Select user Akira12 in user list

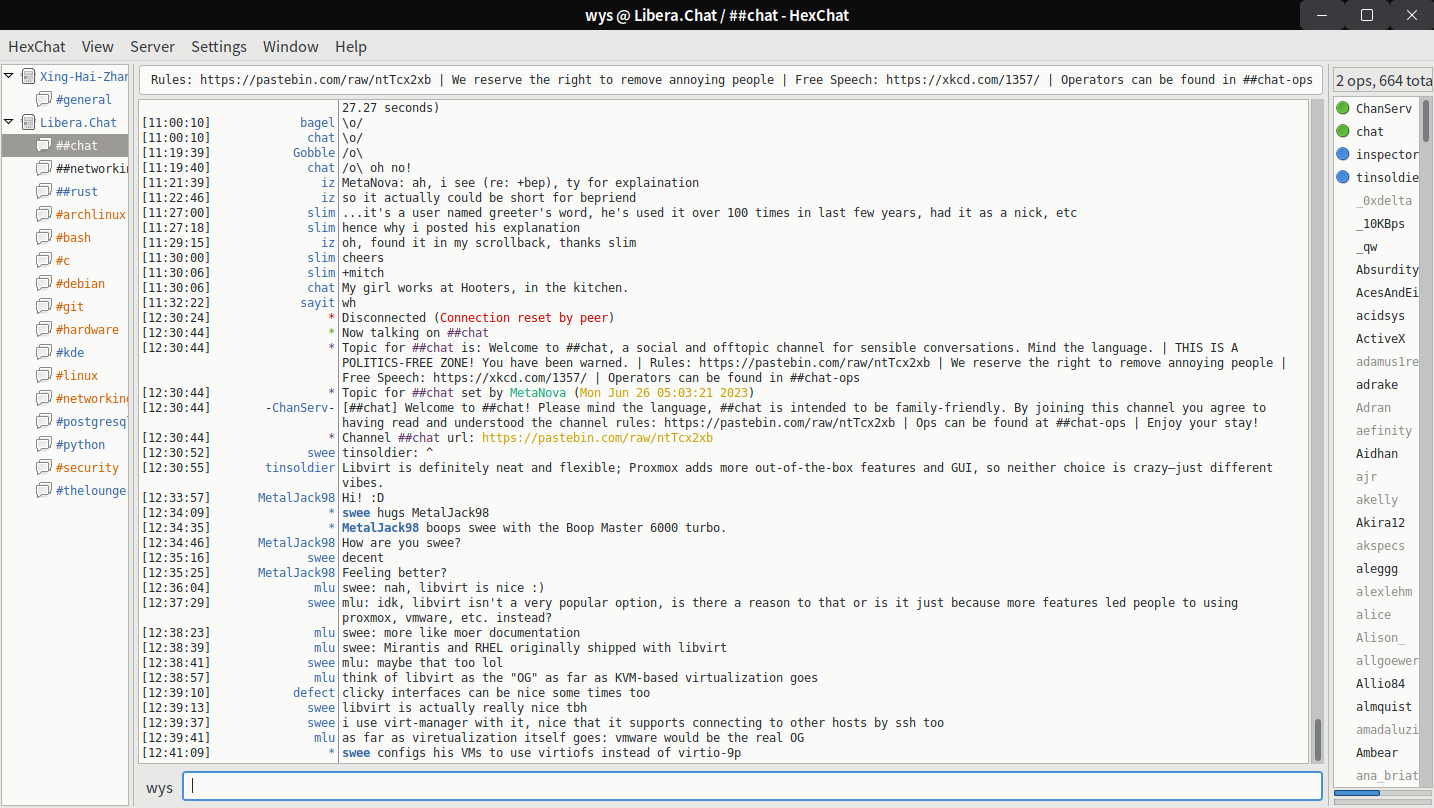(1380, 522)
